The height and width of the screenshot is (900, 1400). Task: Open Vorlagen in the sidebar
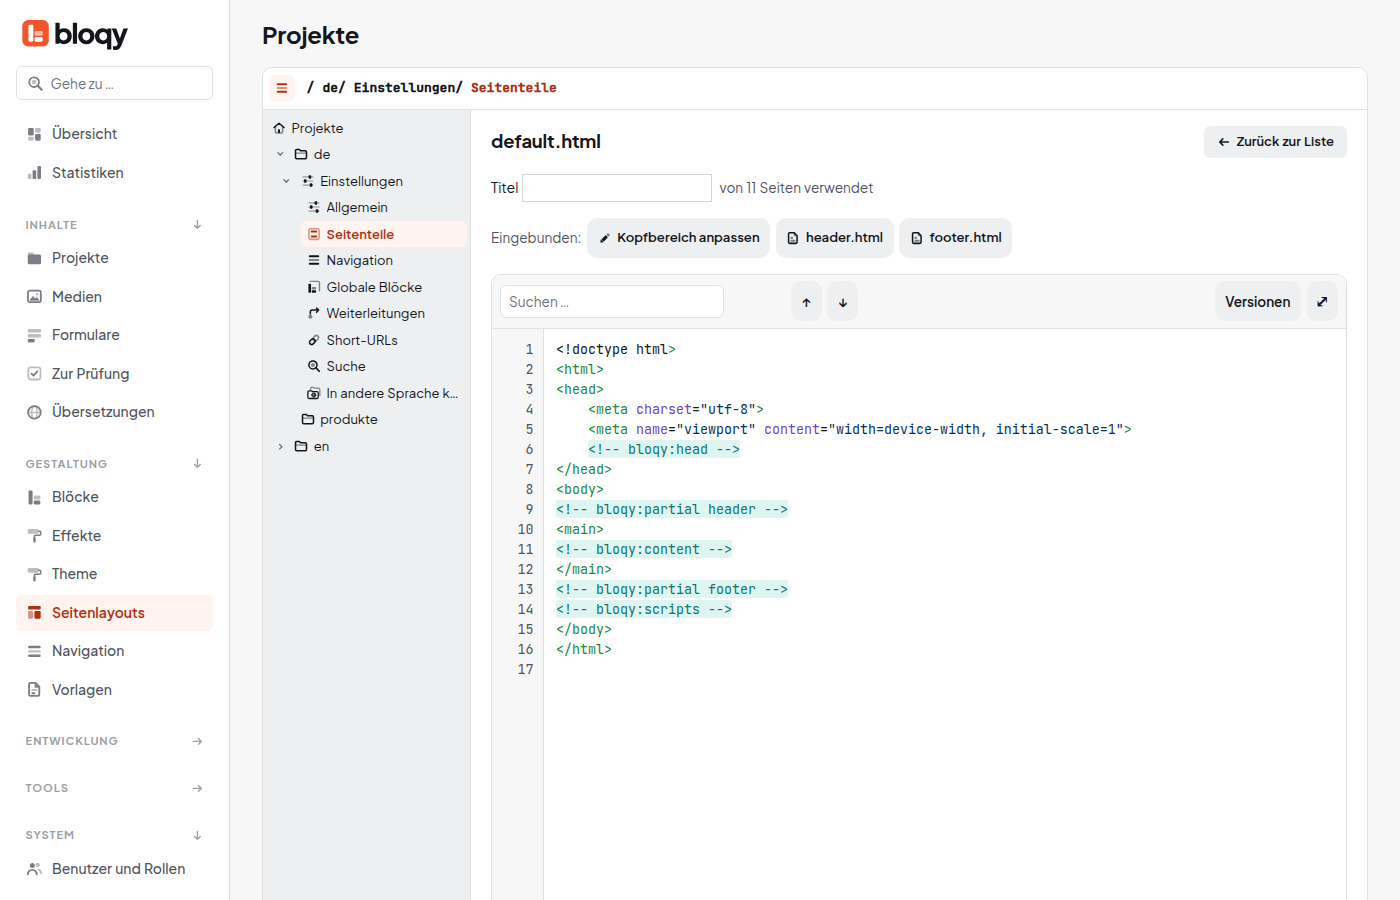(x=114, y=690)
